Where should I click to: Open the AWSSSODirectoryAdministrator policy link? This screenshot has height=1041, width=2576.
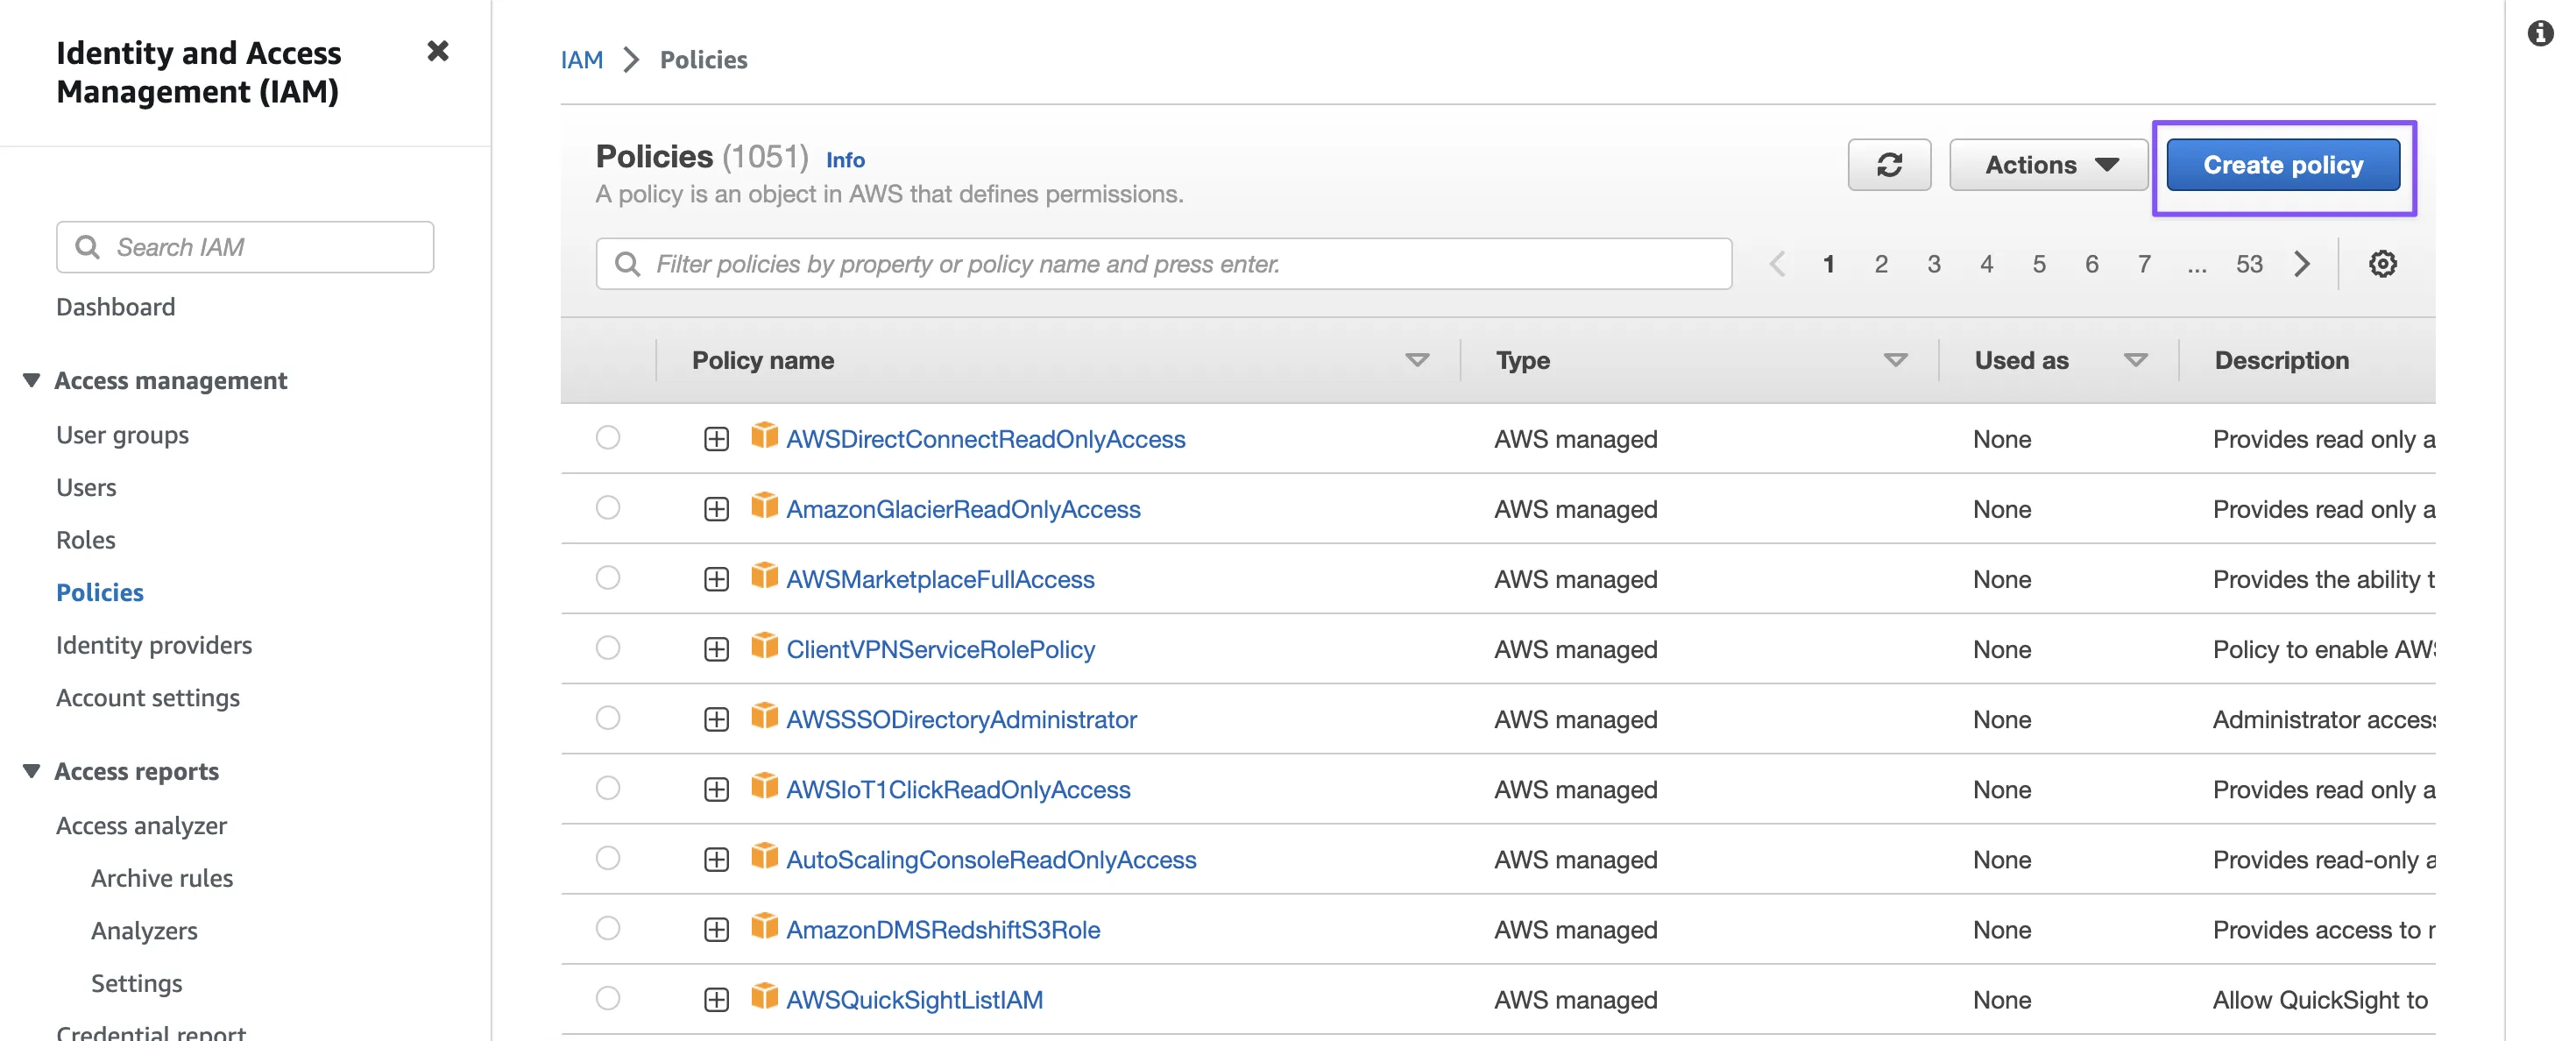click(x=961, y=719)
